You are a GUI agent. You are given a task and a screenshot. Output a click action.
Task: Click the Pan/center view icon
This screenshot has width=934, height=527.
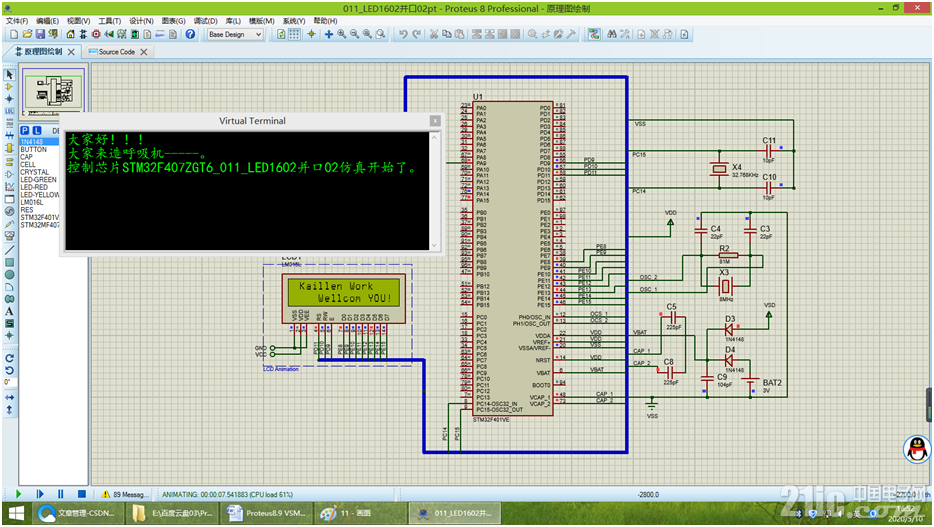click(328, 35)
